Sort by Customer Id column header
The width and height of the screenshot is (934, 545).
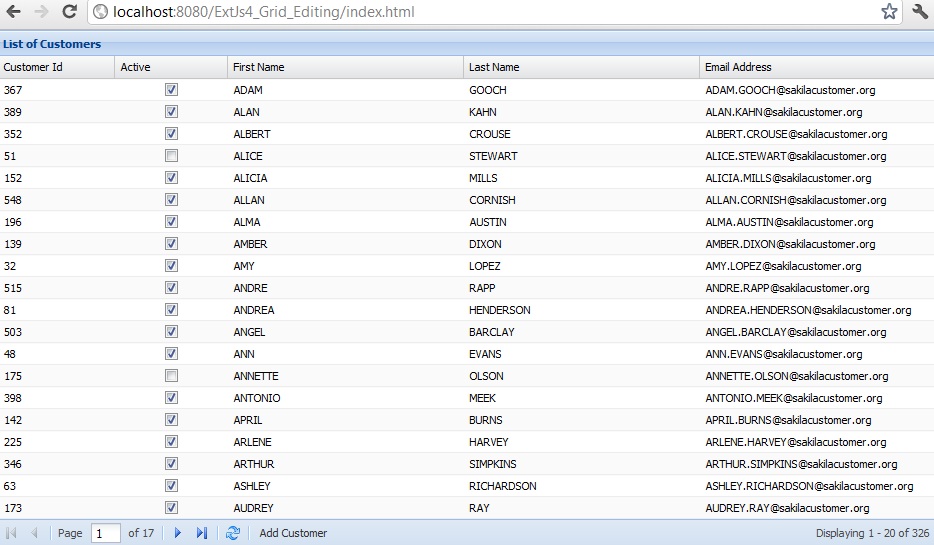click(x=57, y=67)
